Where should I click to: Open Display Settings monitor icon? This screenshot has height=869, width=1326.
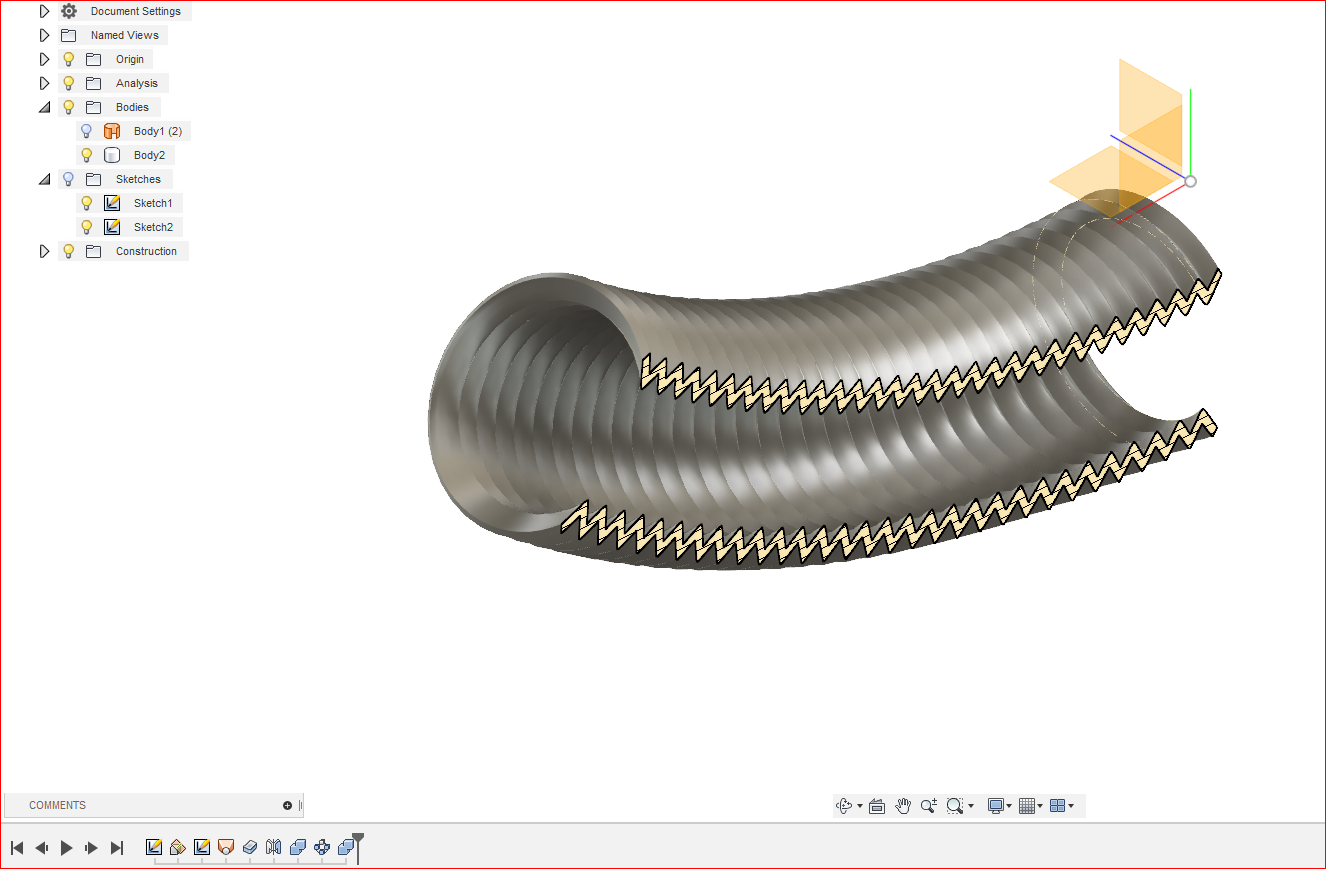pyautogui.click(x=995, y=806)
